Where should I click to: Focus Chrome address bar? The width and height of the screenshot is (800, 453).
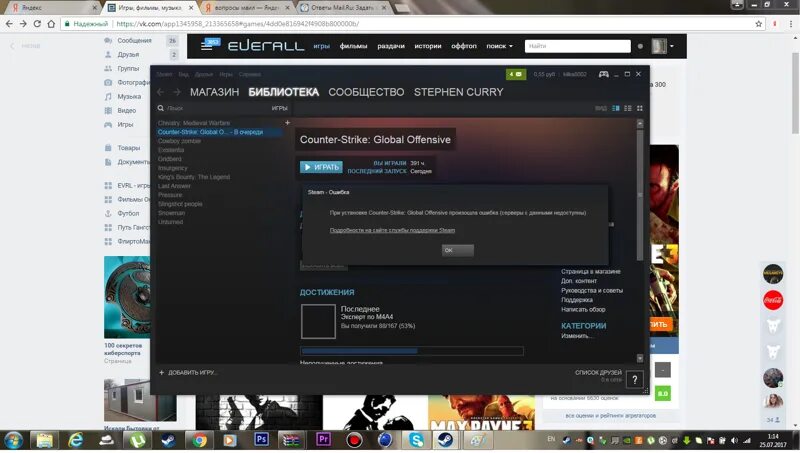click(x=408, y=23)
